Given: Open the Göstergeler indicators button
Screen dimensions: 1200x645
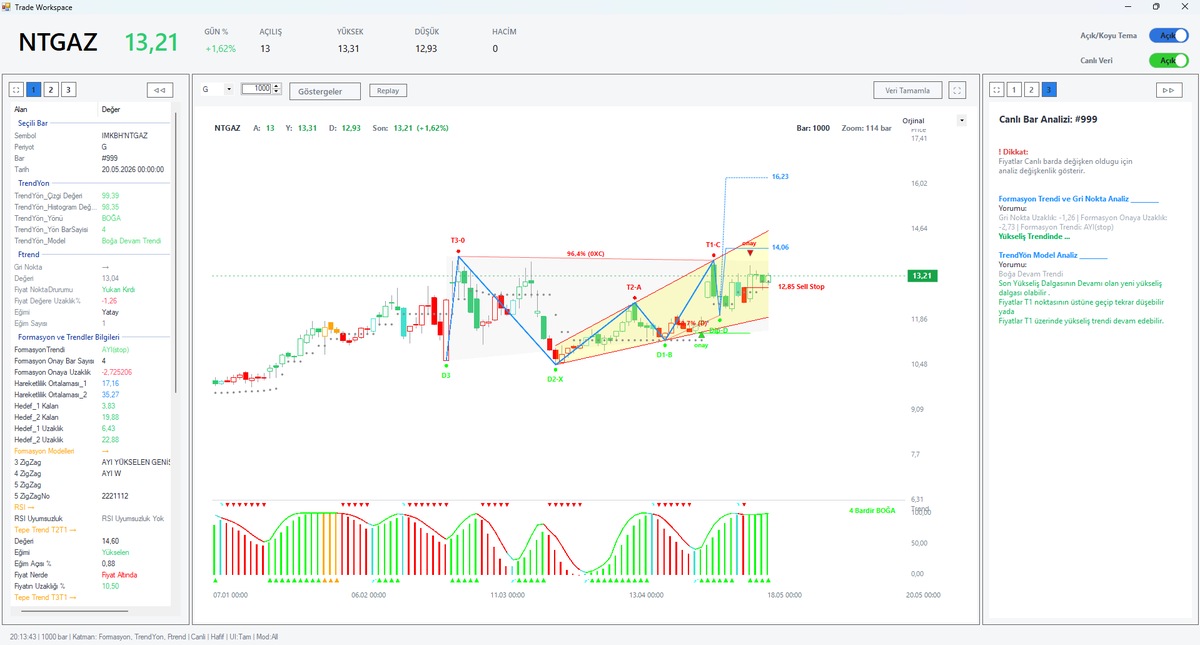Looking at the screenshot, I should click(x=325, y=91).
